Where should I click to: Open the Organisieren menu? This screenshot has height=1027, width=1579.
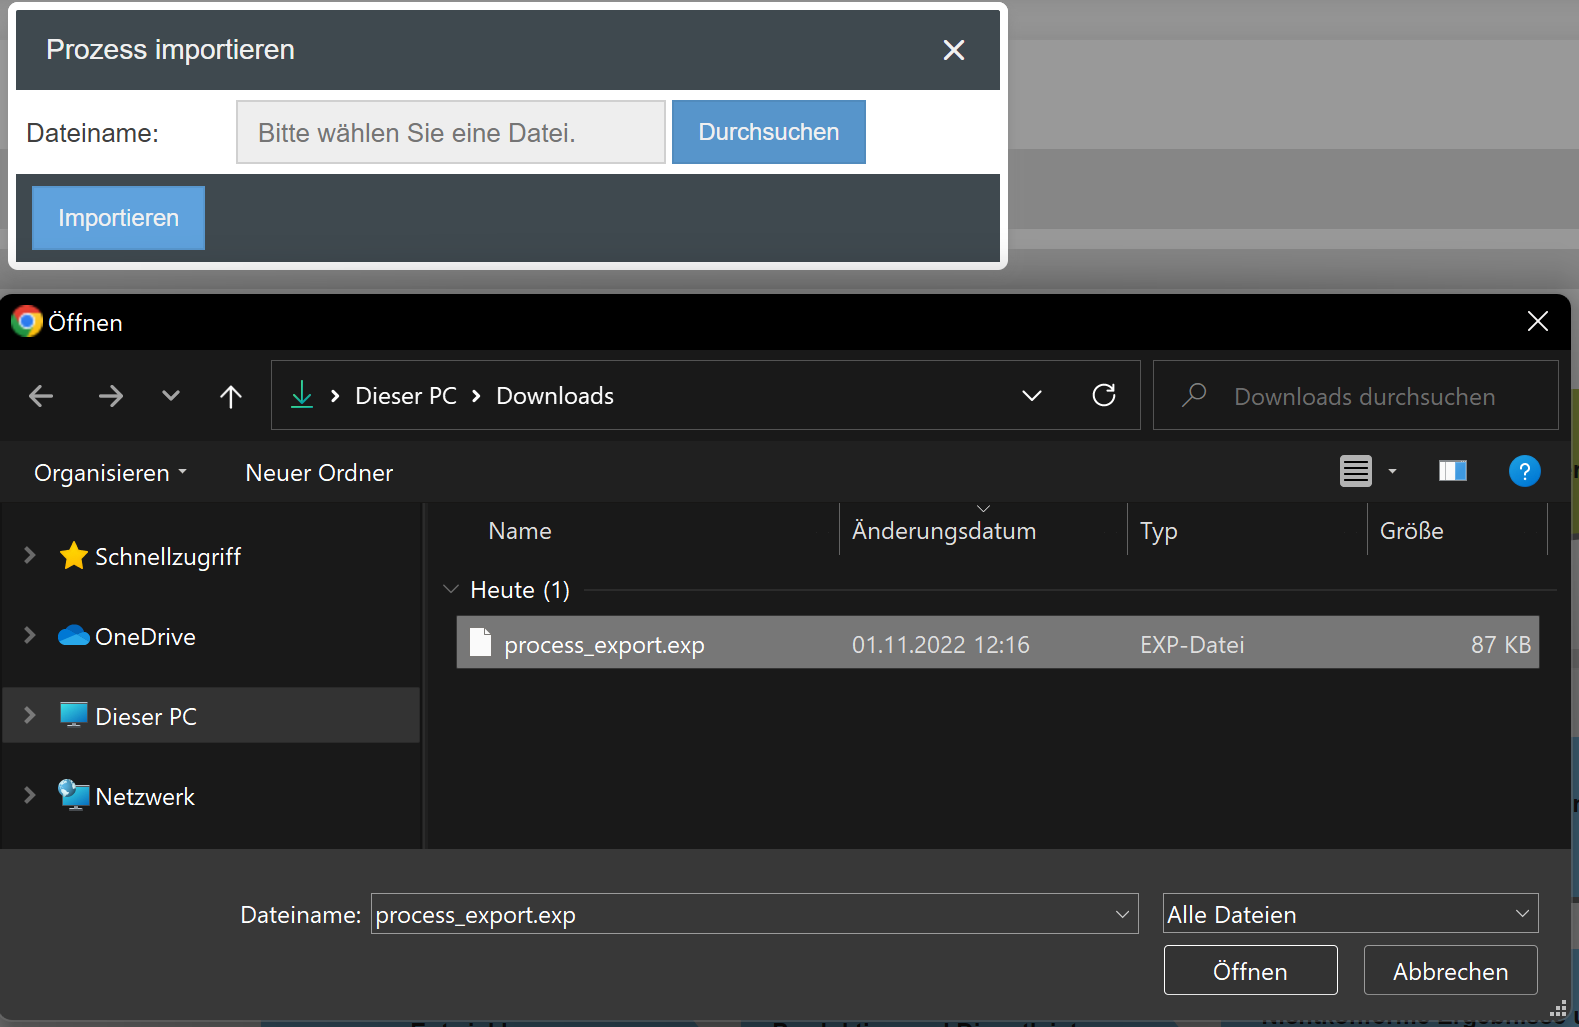click(x=110, y=473)
